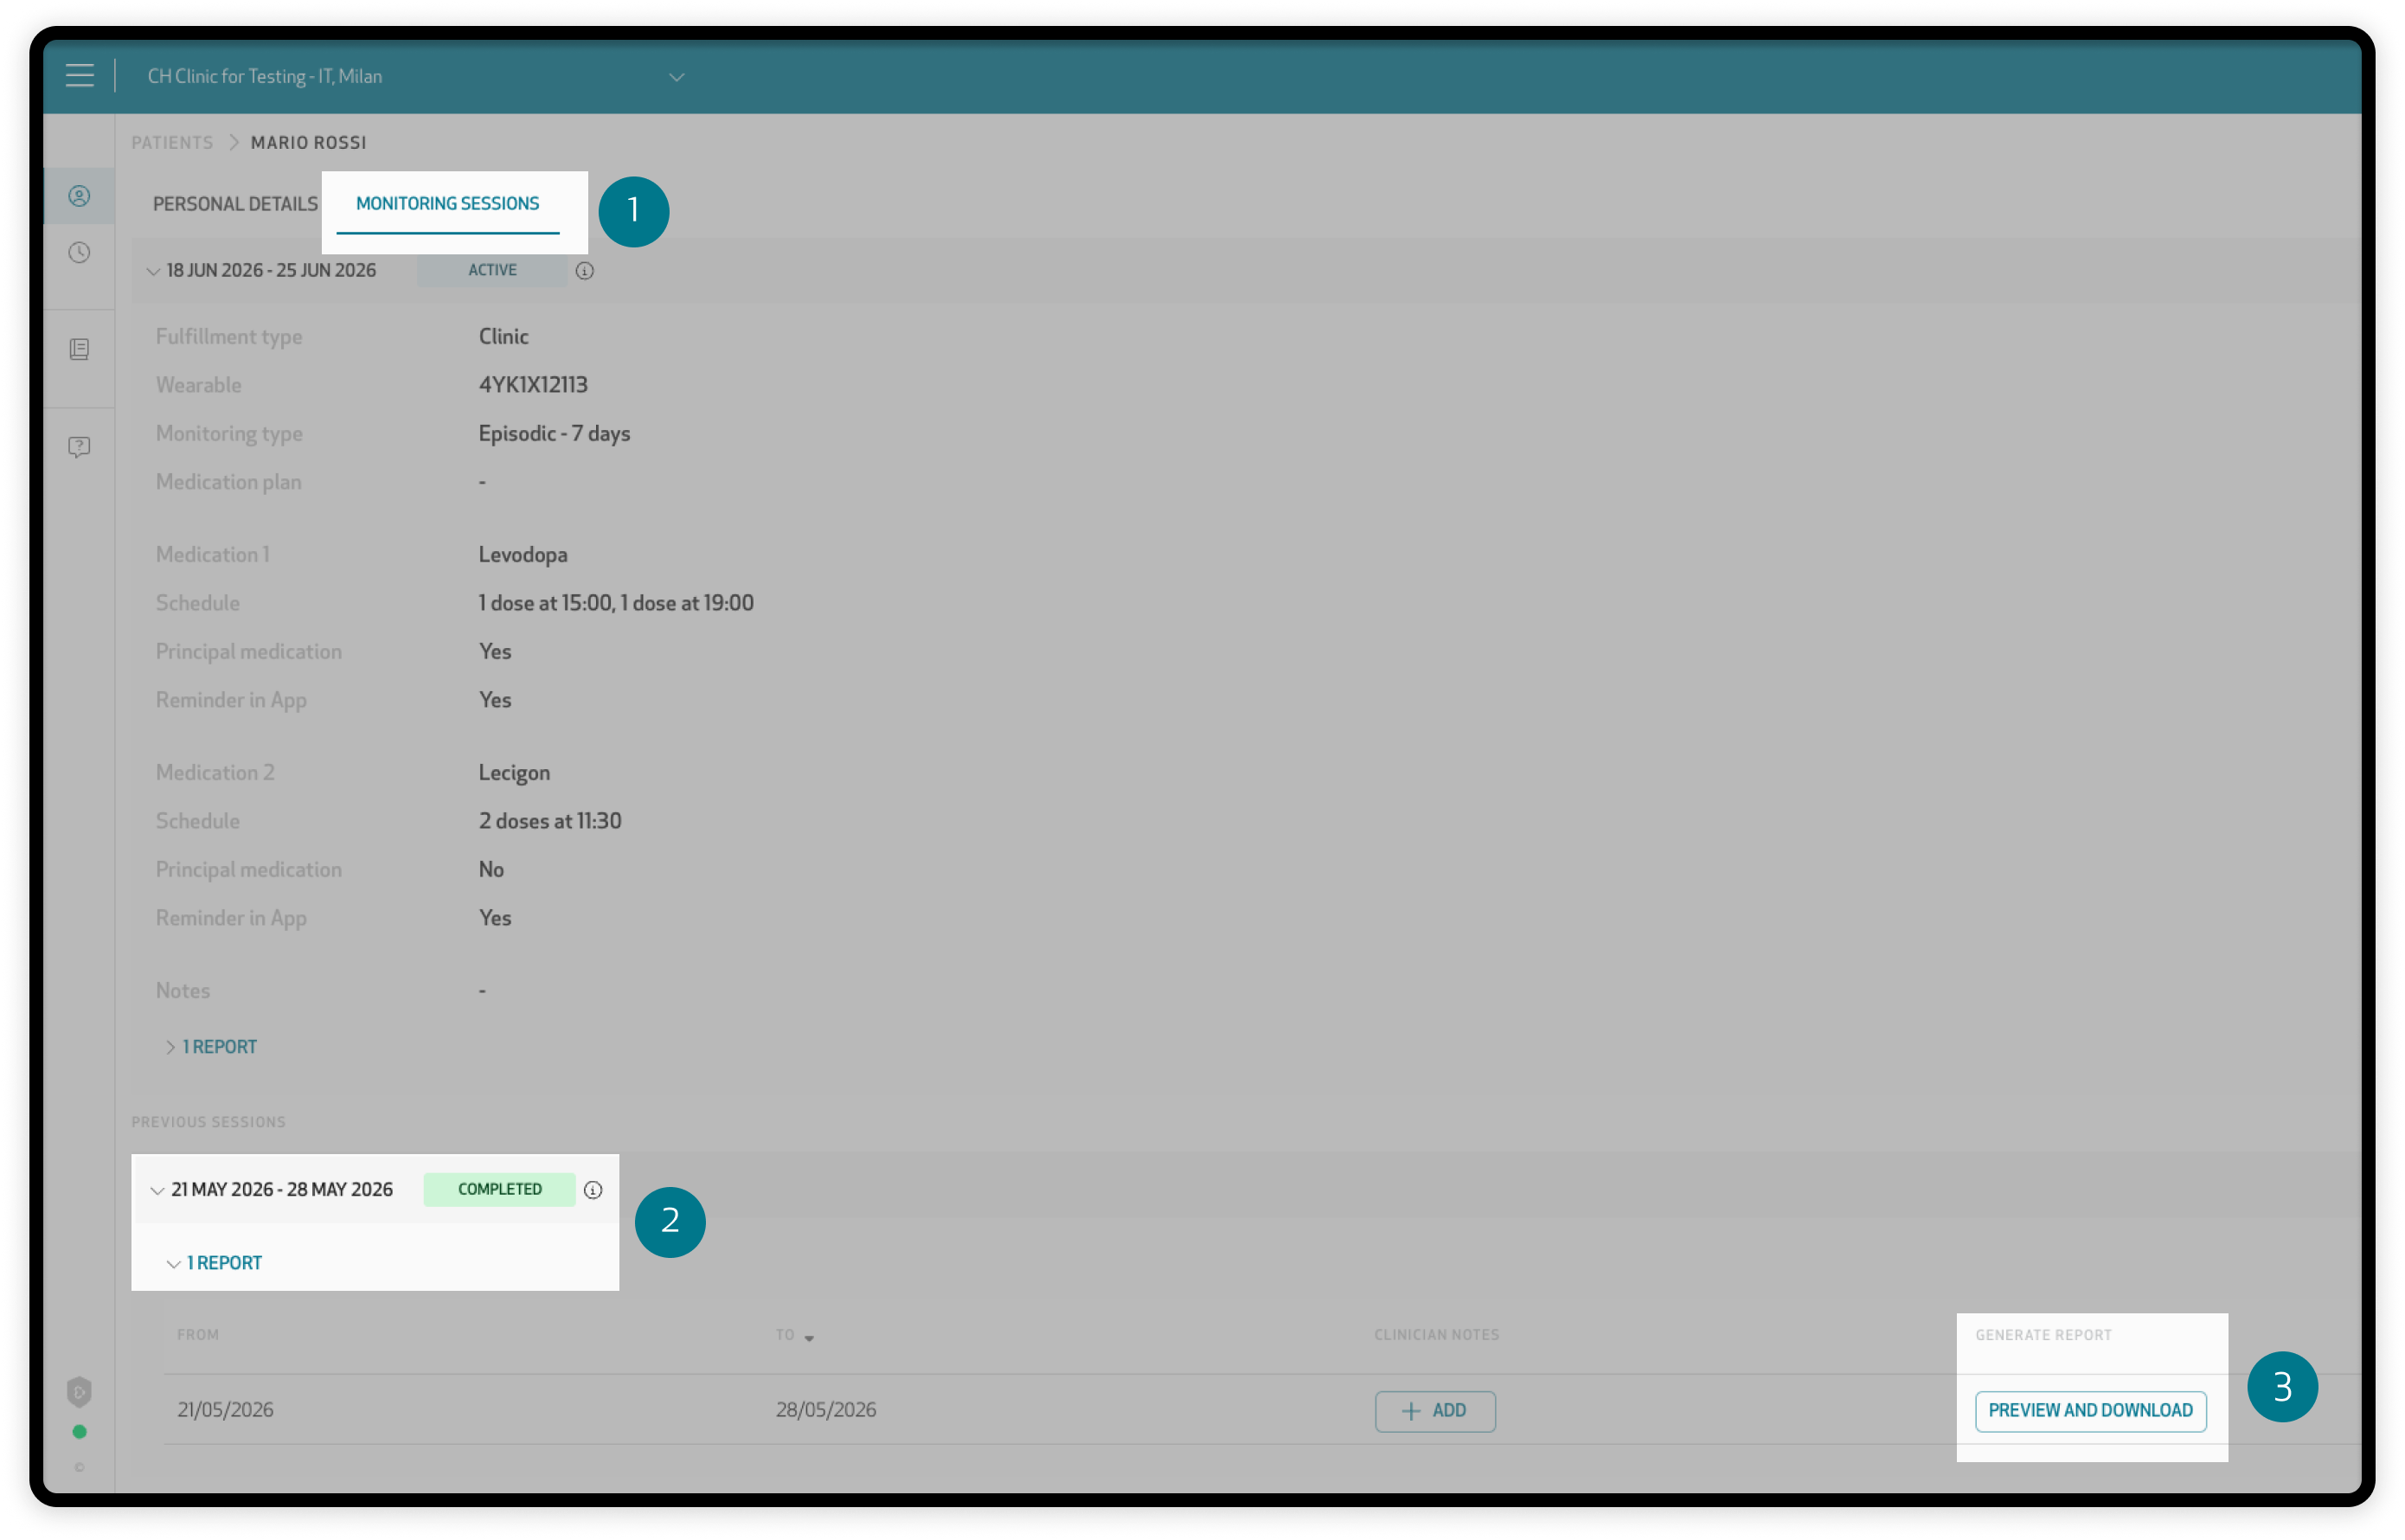The width and height of the screenshot is (2405, 1540).
Task: Open the documents sidebar icon
Action: tap(79, 349)
